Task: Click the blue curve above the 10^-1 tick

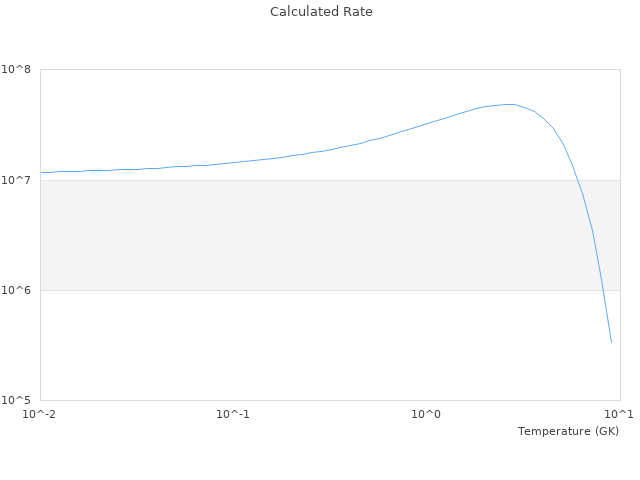Action: pos(233,162)
